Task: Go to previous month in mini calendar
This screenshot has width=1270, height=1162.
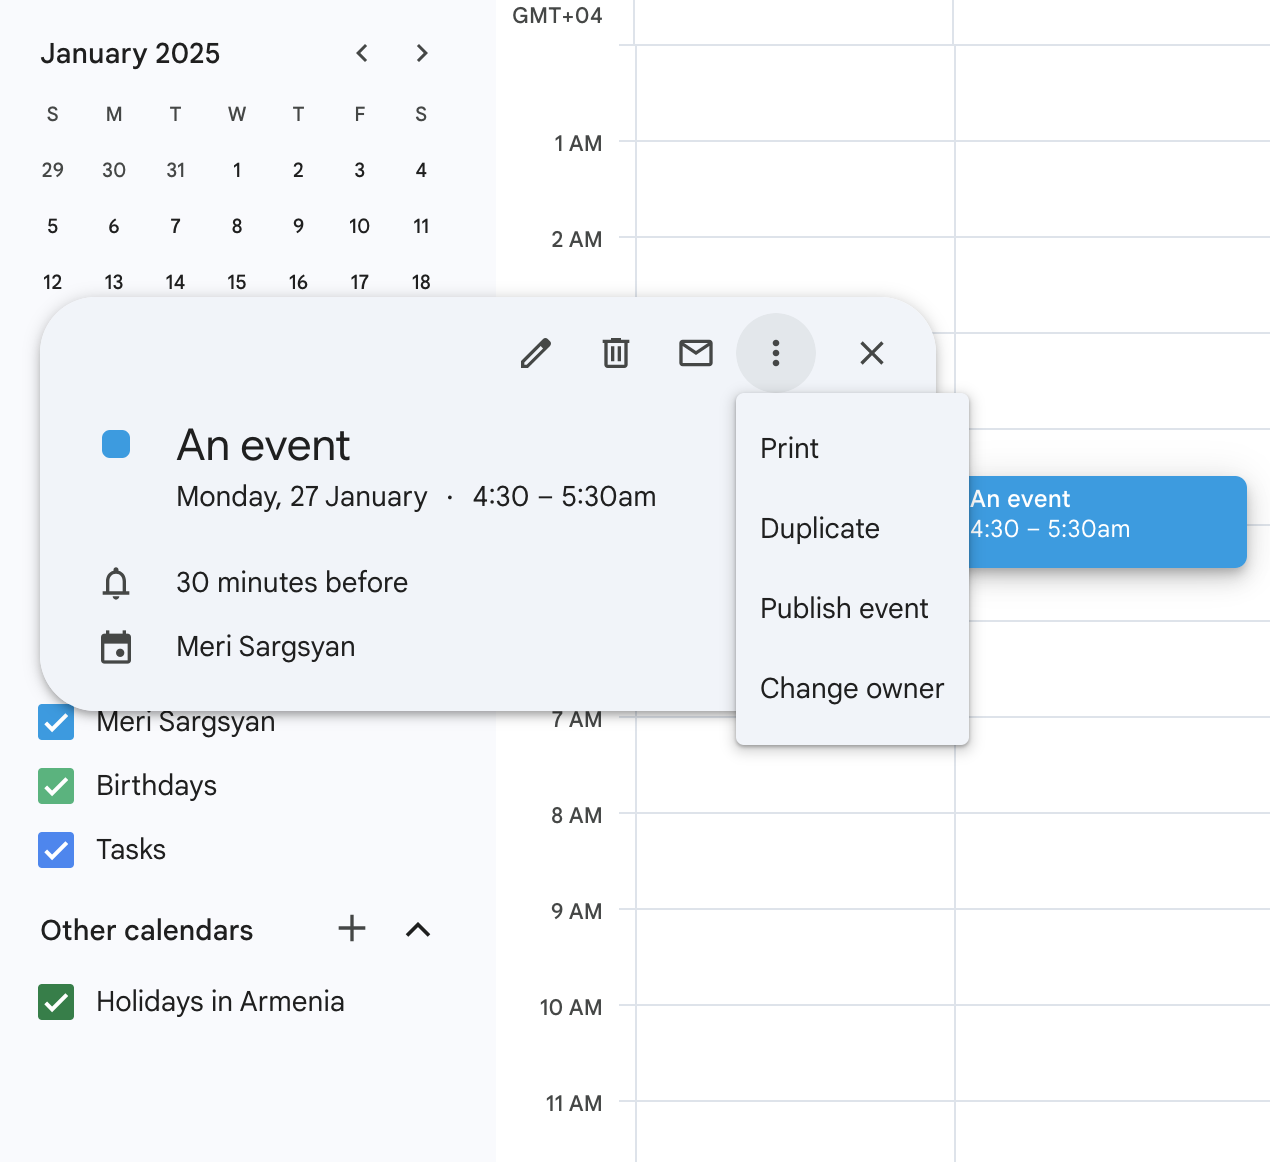Action: pyautogui.click(x=362, y=53)
